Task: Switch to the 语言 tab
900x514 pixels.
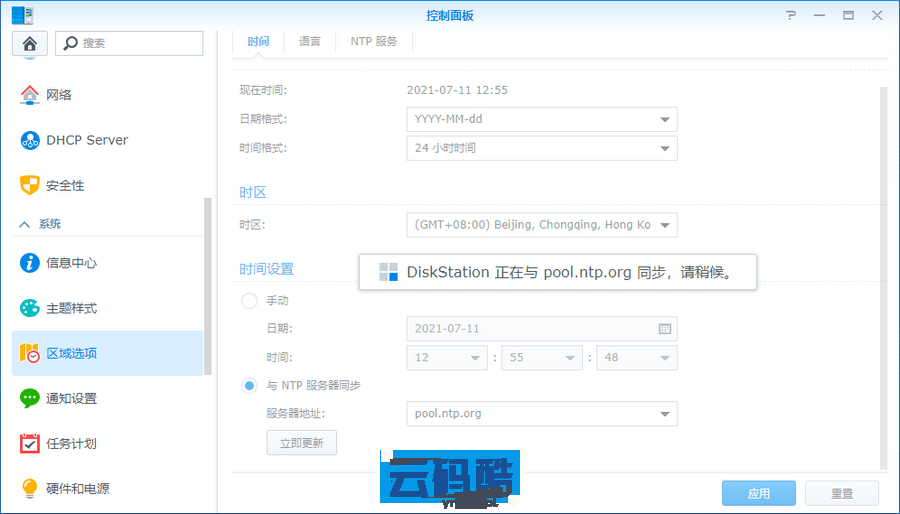Action: tap(310, 41)
